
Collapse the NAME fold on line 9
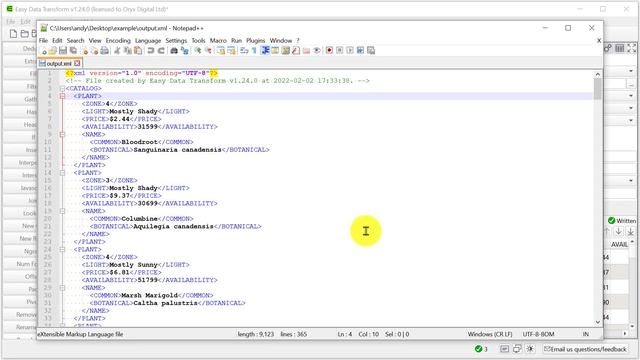62,134
